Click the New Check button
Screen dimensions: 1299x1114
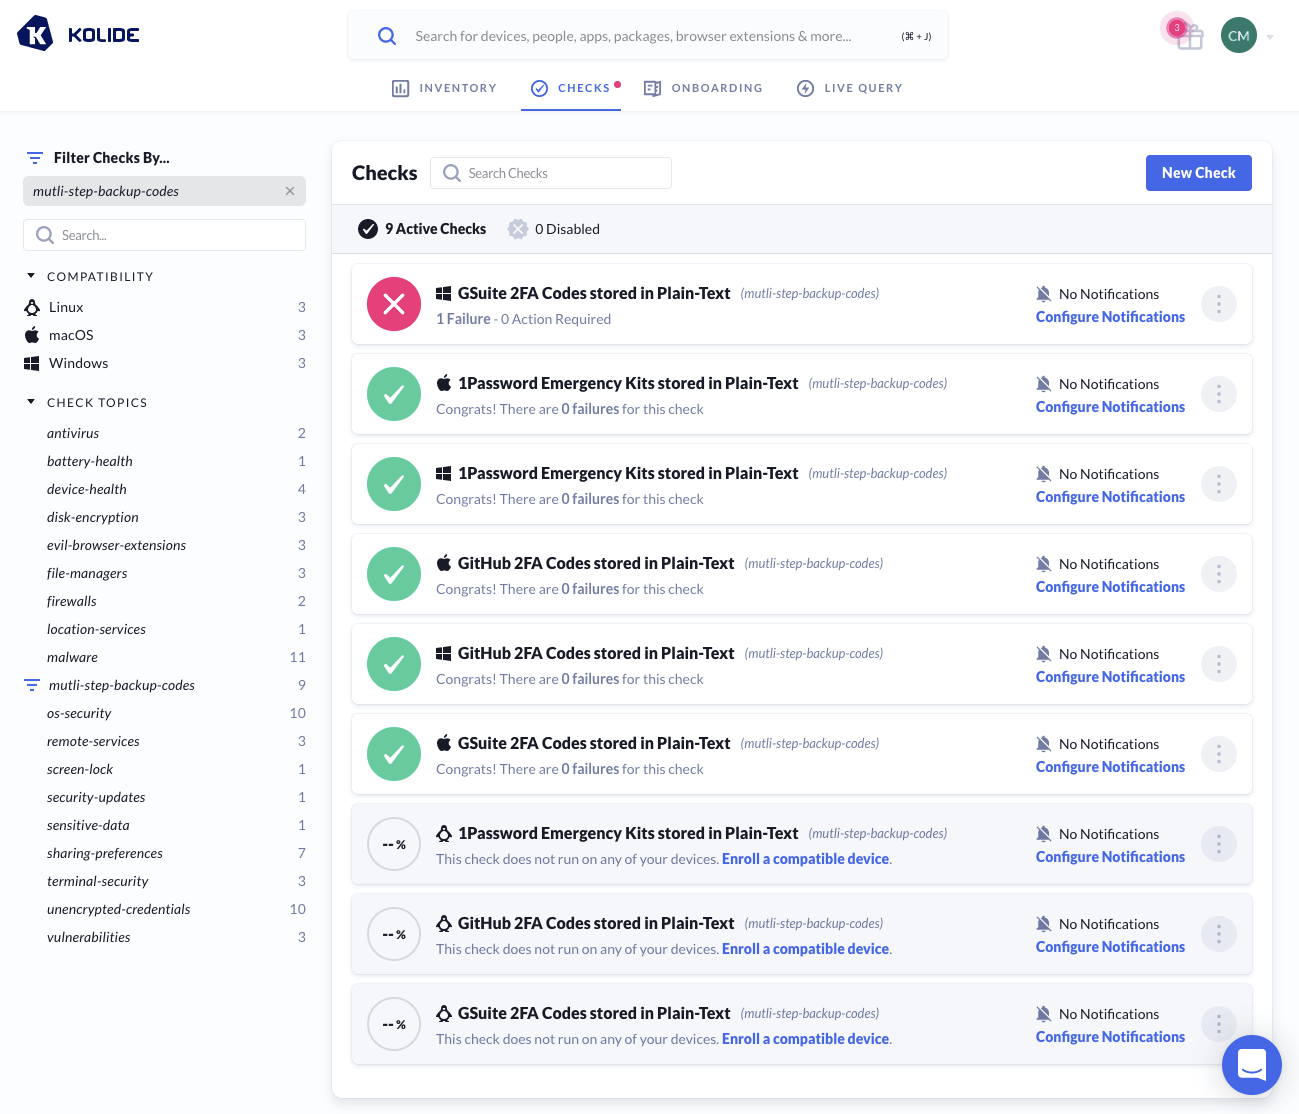1198,173
